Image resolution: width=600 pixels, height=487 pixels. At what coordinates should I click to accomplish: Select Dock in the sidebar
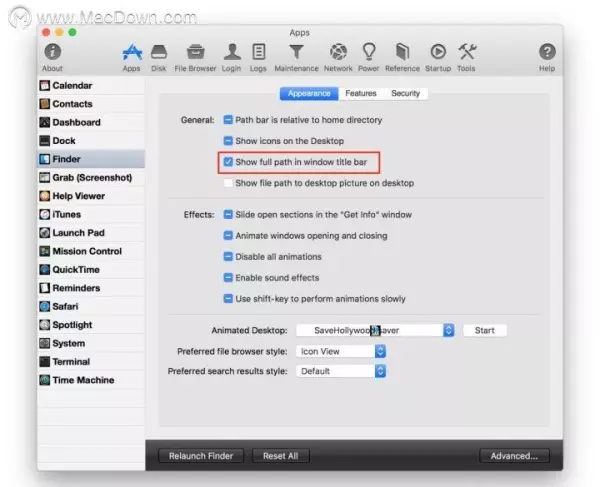[91, 140]
